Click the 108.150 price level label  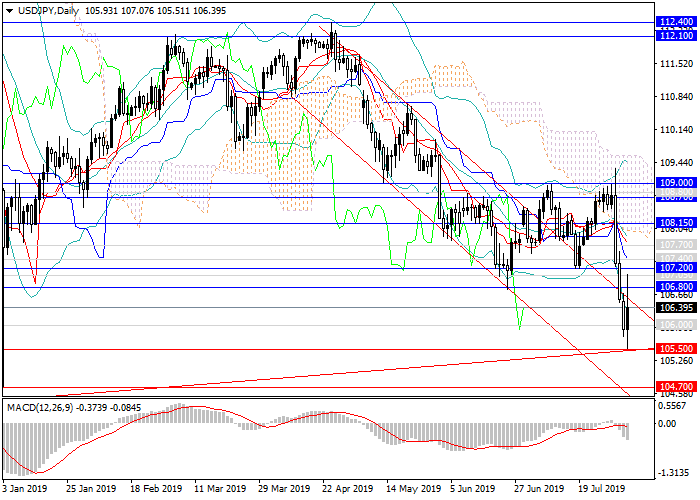pos(676,223)
